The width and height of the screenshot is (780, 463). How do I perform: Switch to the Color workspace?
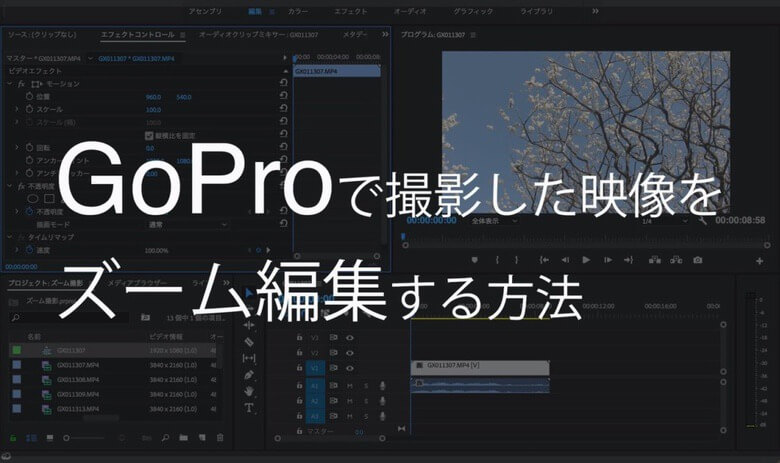click(298, 11)
